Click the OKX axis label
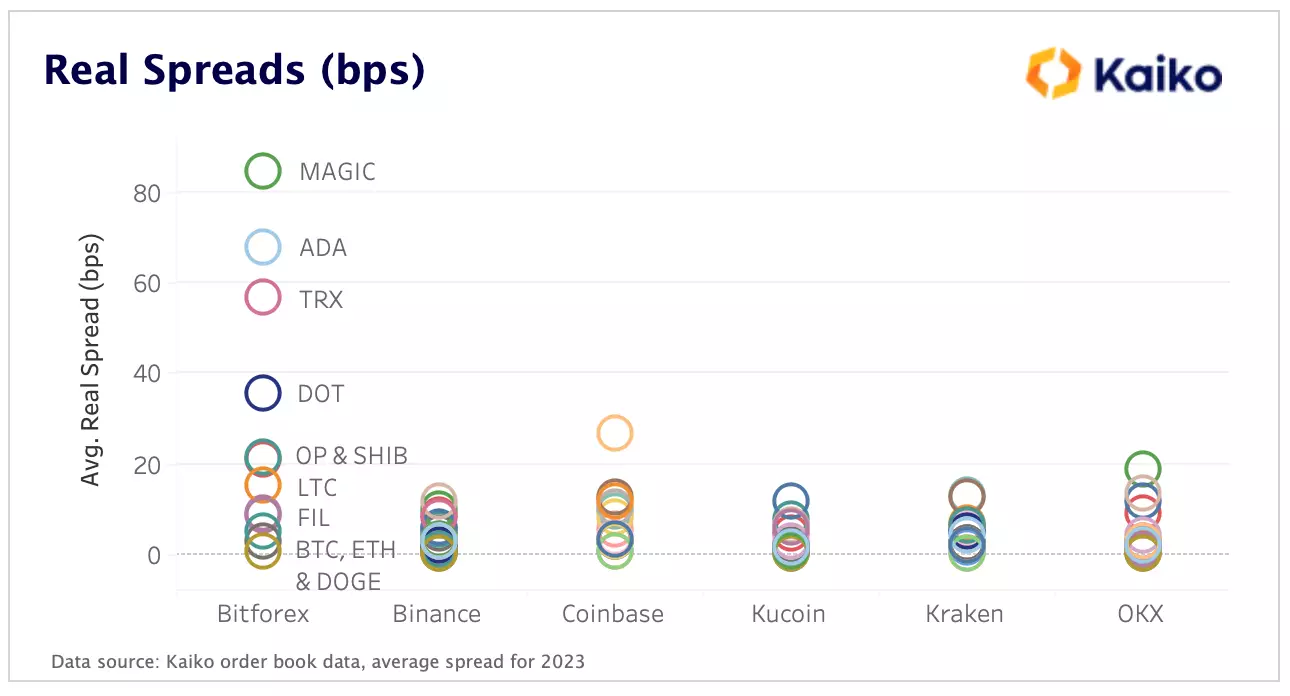 pos(1141,613)
